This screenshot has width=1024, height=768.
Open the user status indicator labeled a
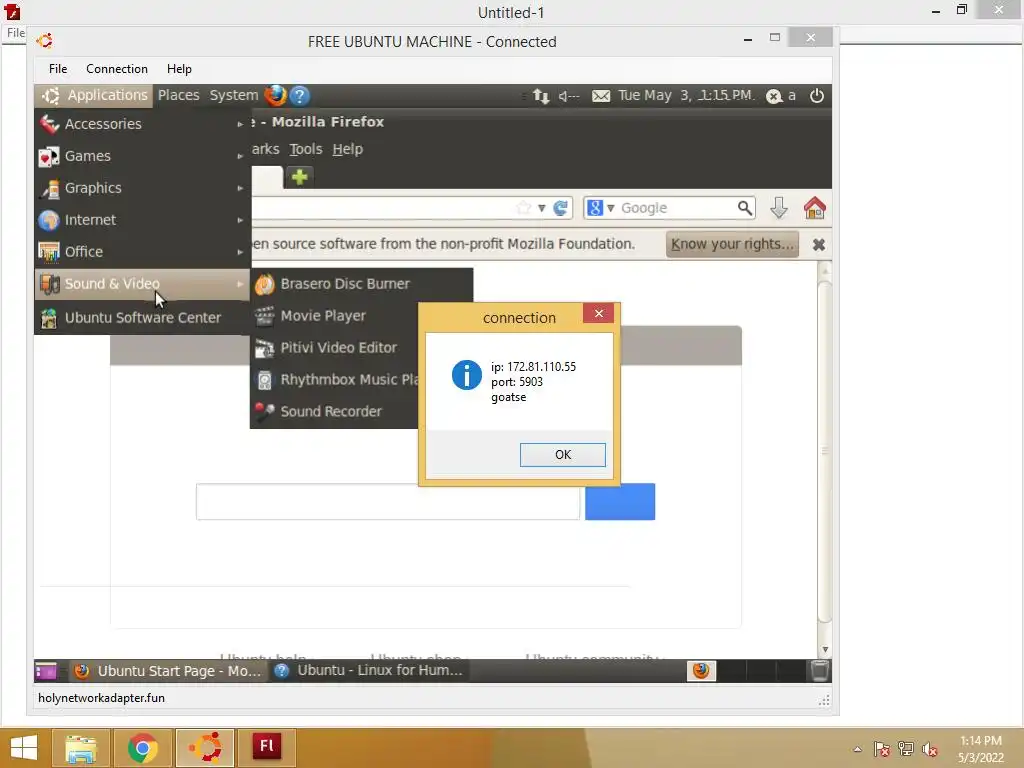click(x=782, y=96)
